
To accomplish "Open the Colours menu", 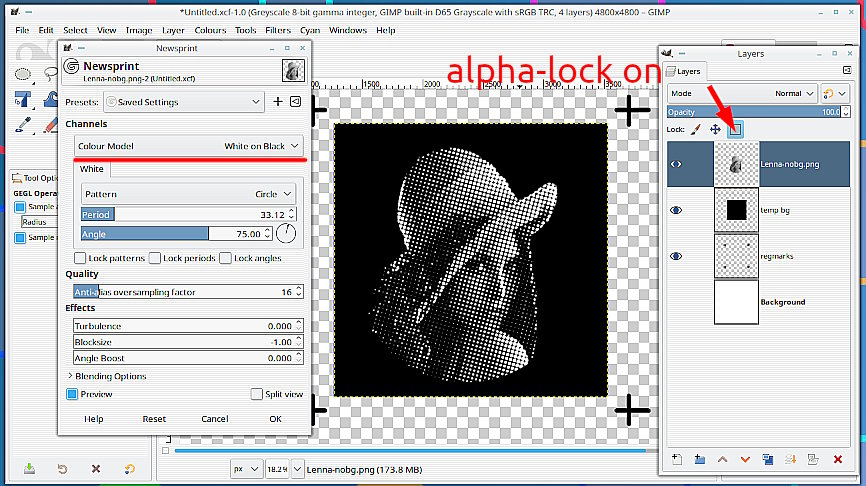I will 211,30.
